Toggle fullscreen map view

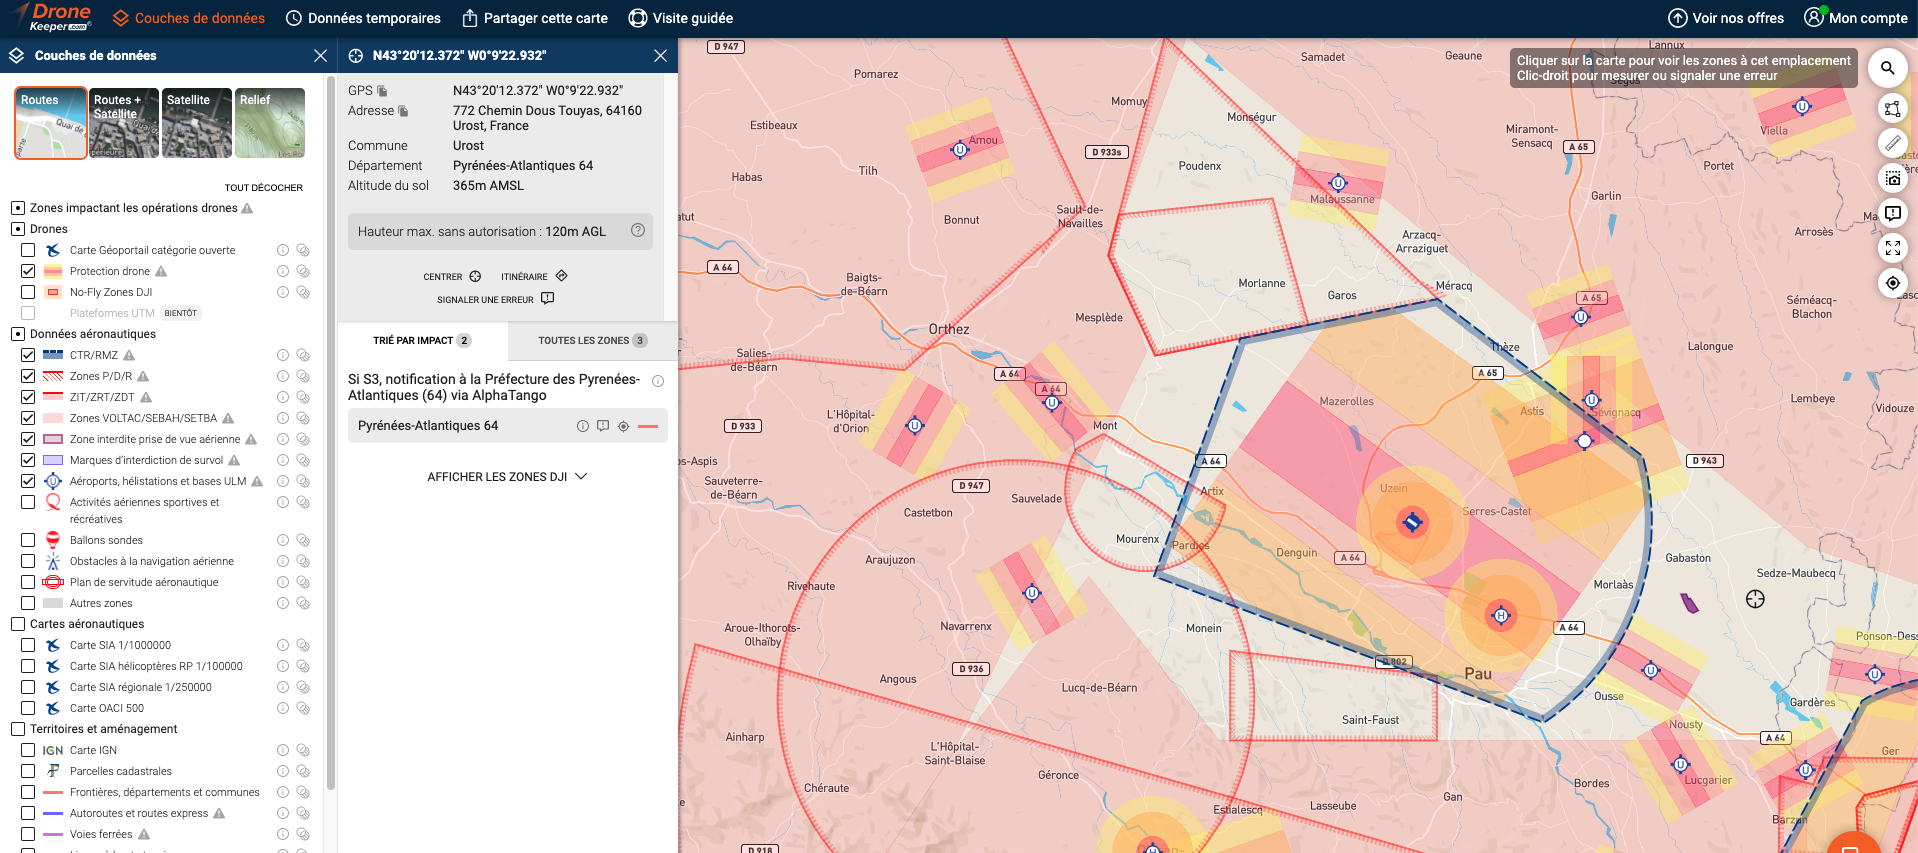click(x=1892, y=247)
